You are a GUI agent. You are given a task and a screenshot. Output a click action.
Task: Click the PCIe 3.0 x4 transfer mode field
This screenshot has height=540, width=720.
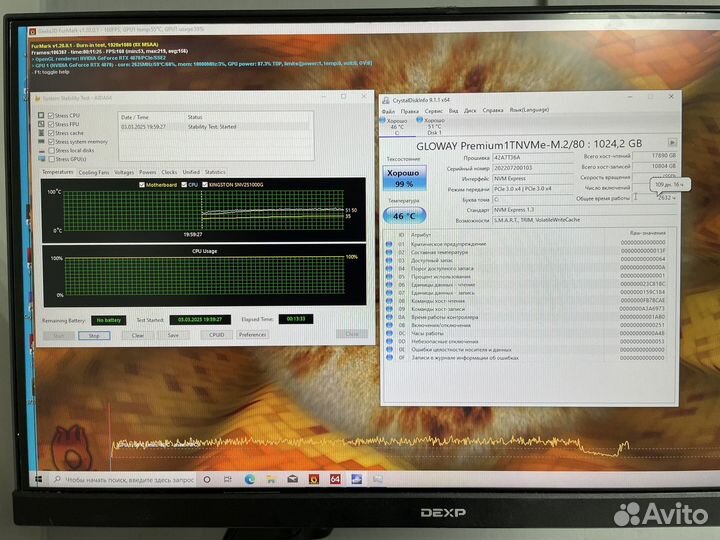[533, 189]
